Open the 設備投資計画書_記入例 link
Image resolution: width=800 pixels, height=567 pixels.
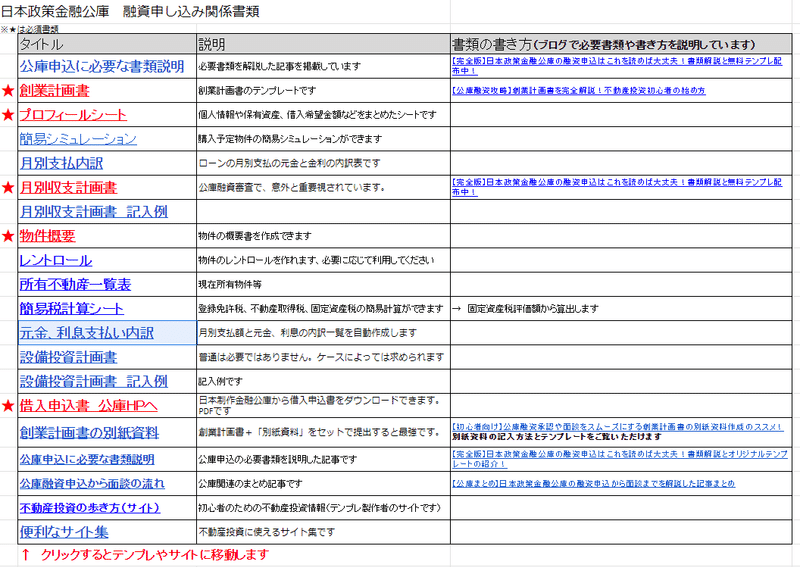[x=93, y=382]
